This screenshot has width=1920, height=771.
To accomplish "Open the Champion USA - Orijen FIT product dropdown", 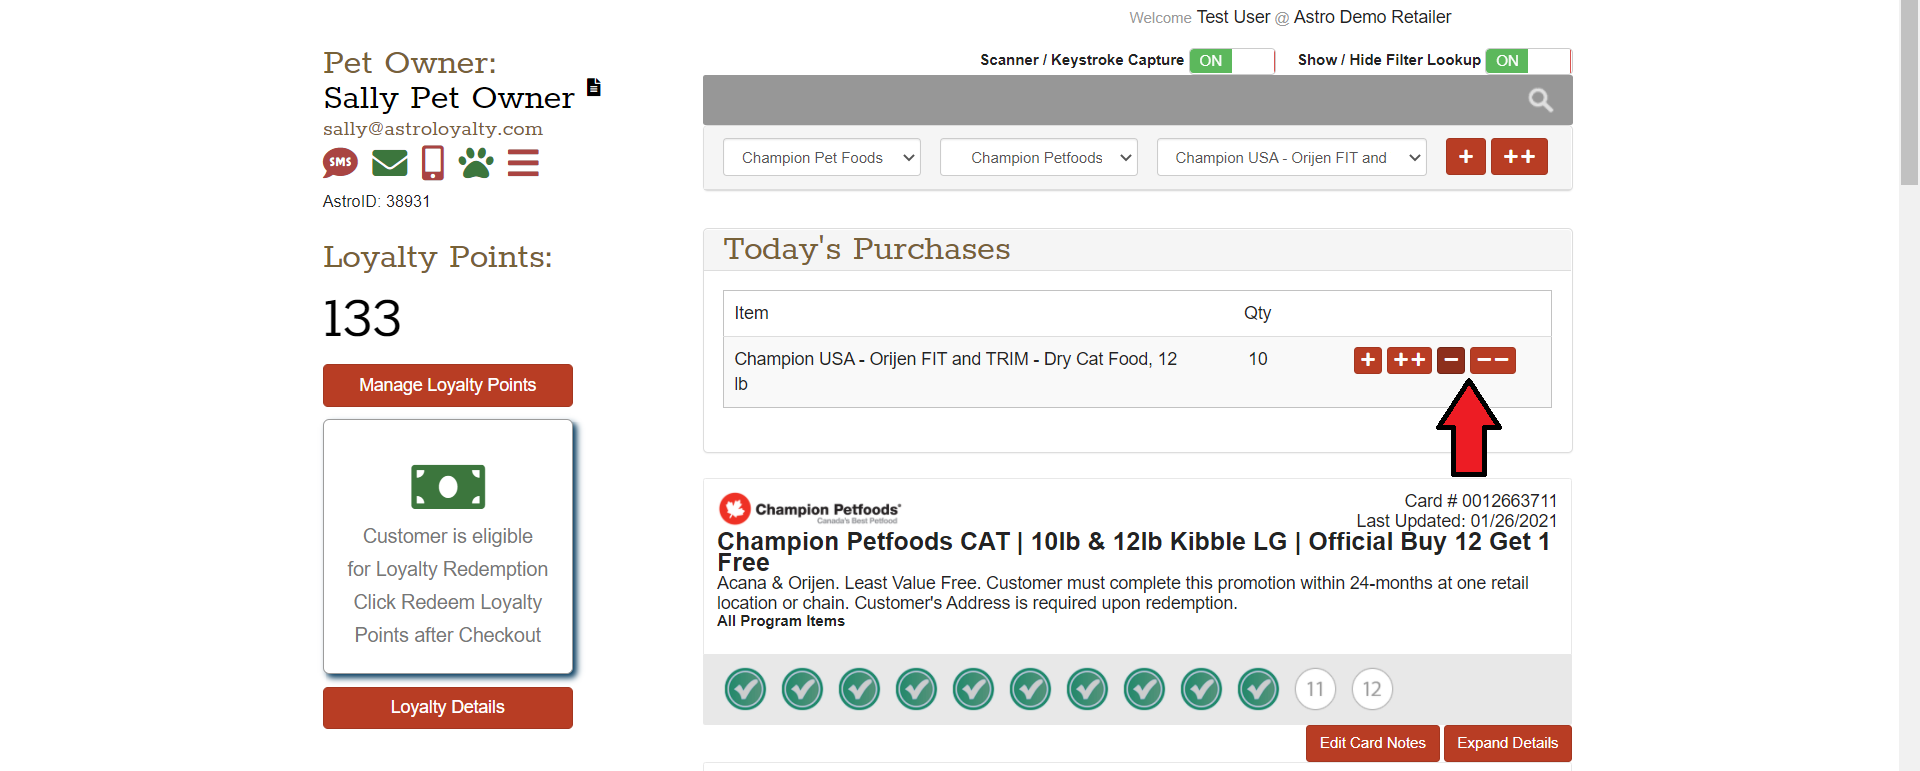I will tap(1292, 157).
